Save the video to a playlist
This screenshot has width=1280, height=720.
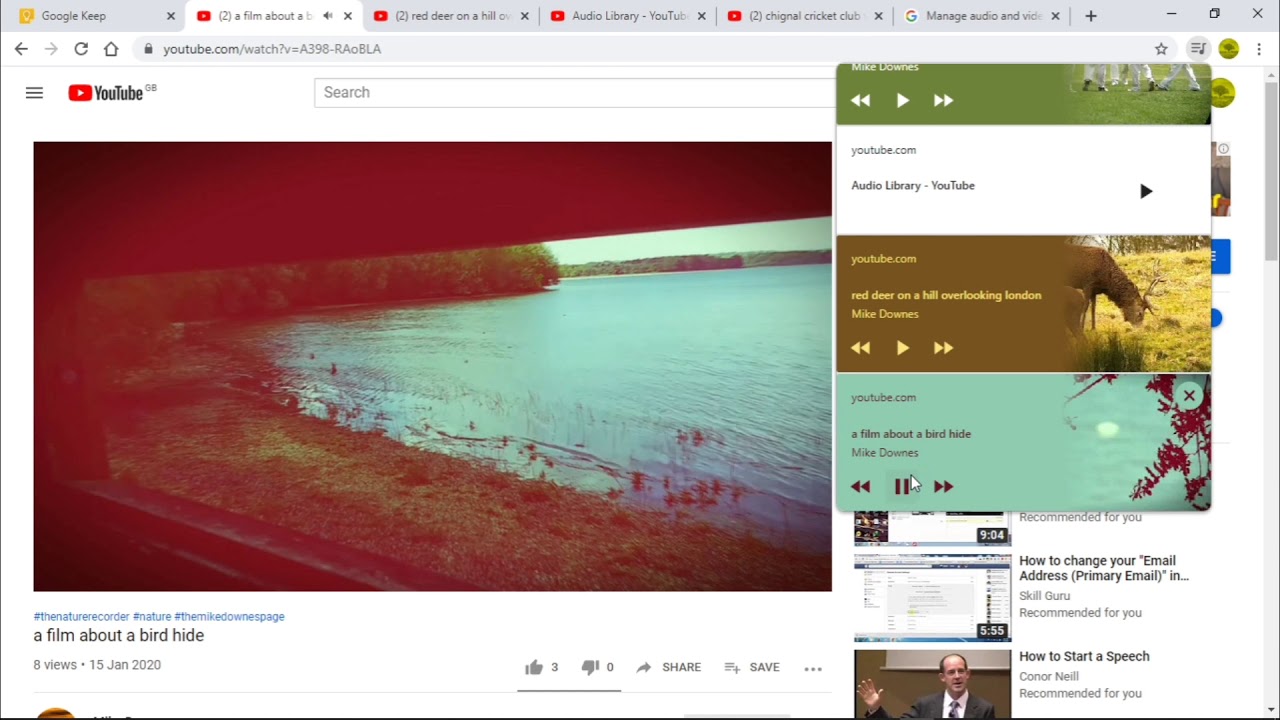pyautogui.click(x=752, y=667)
